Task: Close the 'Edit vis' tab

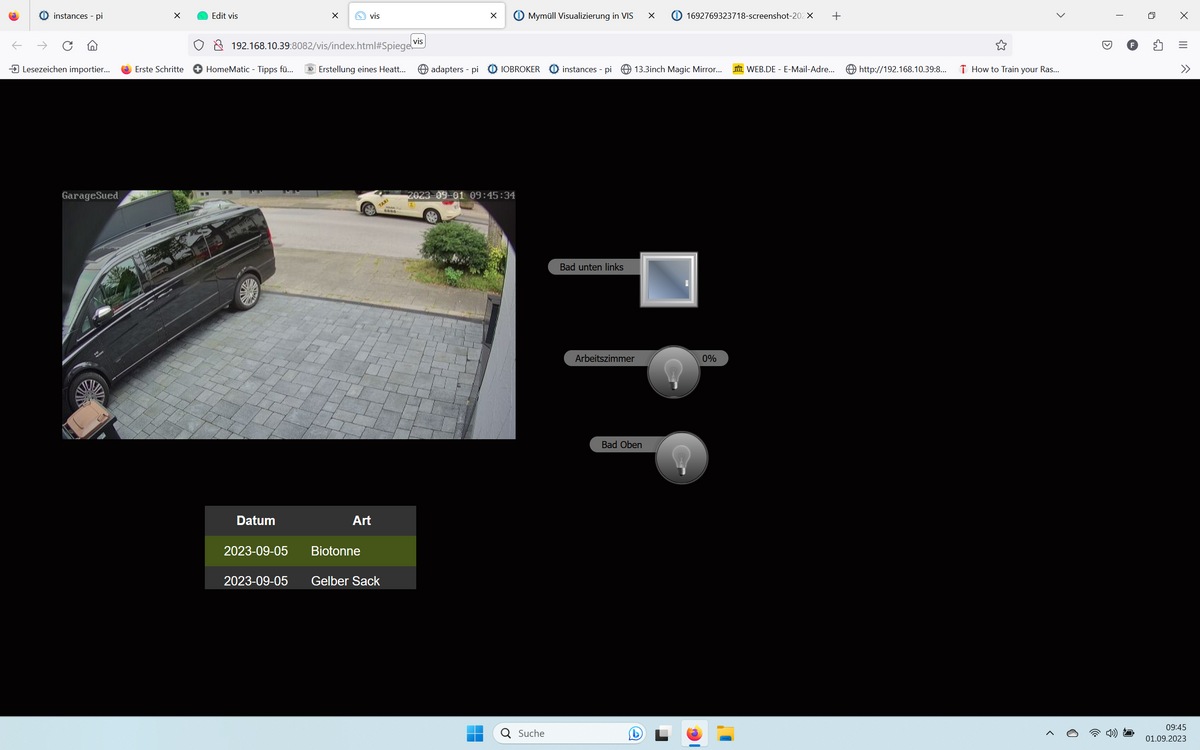Action: (335, 16)
